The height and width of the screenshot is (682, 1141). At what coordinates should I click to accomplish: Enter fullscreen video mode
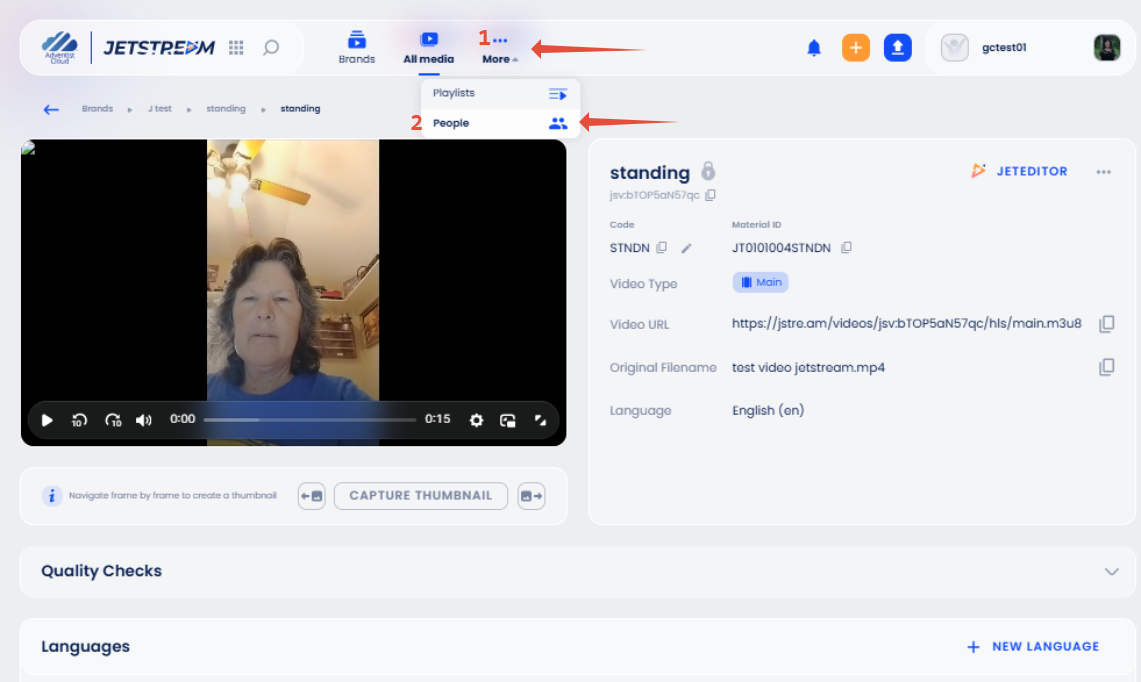[x=540, y=420]
